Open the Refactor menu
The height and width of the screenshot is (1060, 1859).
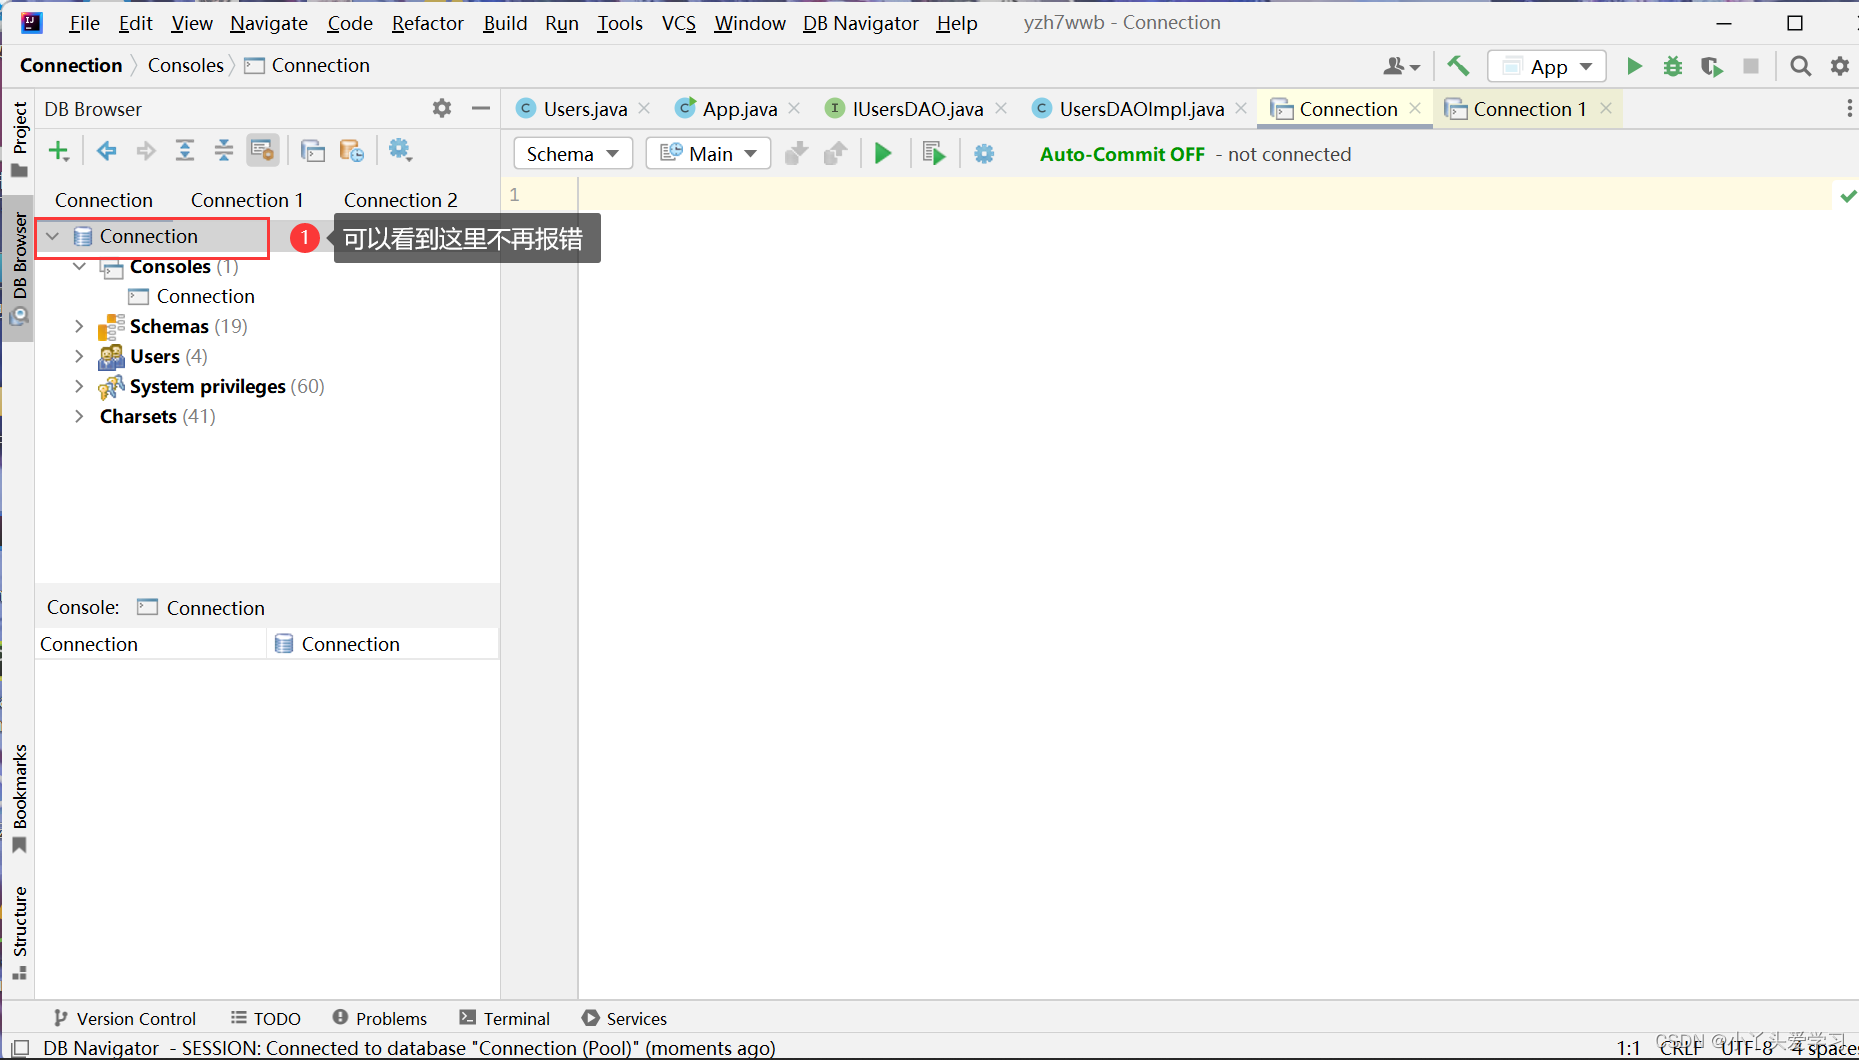(x=427, y=23)
